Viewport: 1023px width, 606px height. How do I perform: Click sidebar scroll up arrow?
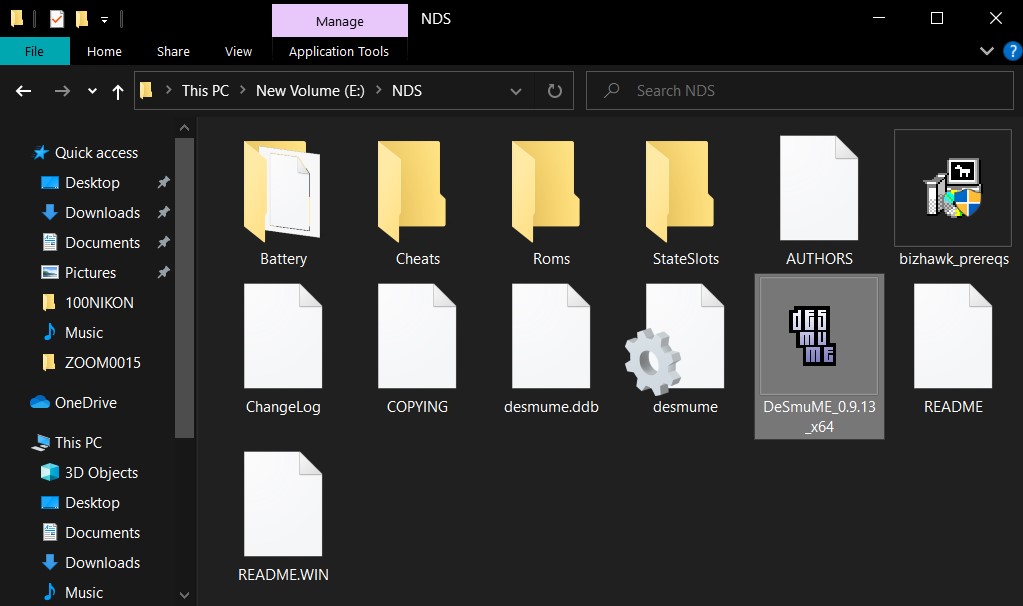tap(184, 128)
